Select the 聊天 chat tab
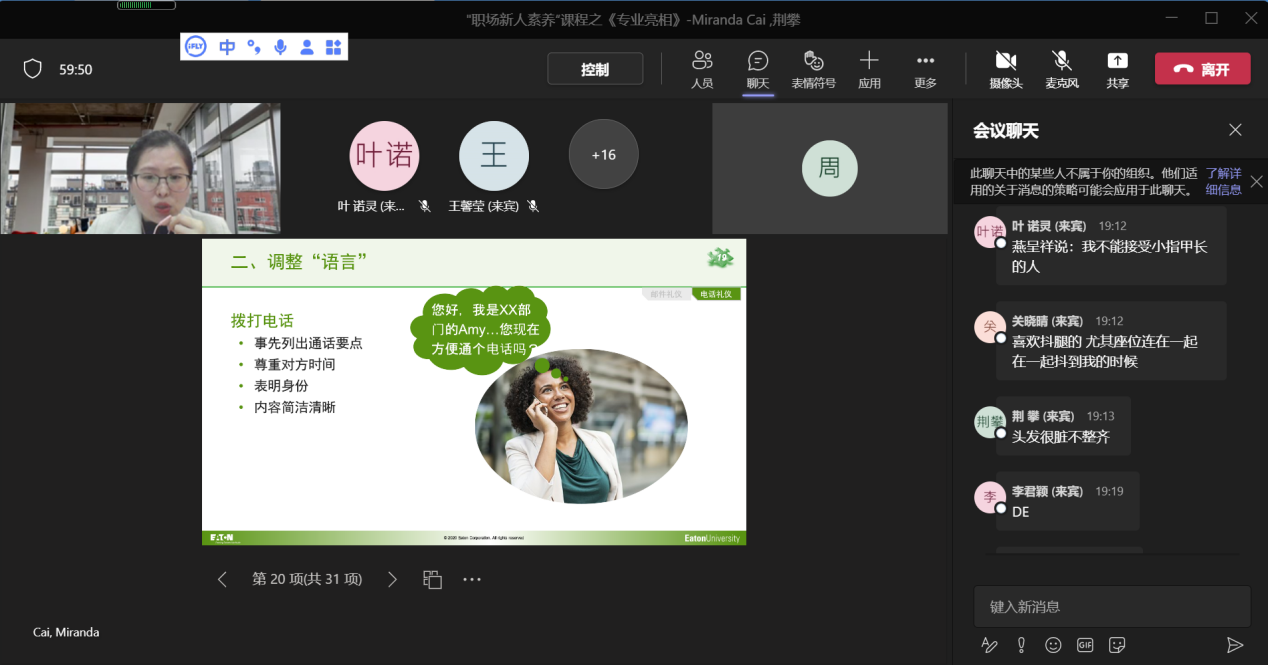The image size is (1268, 665). [x=757, y=70]
